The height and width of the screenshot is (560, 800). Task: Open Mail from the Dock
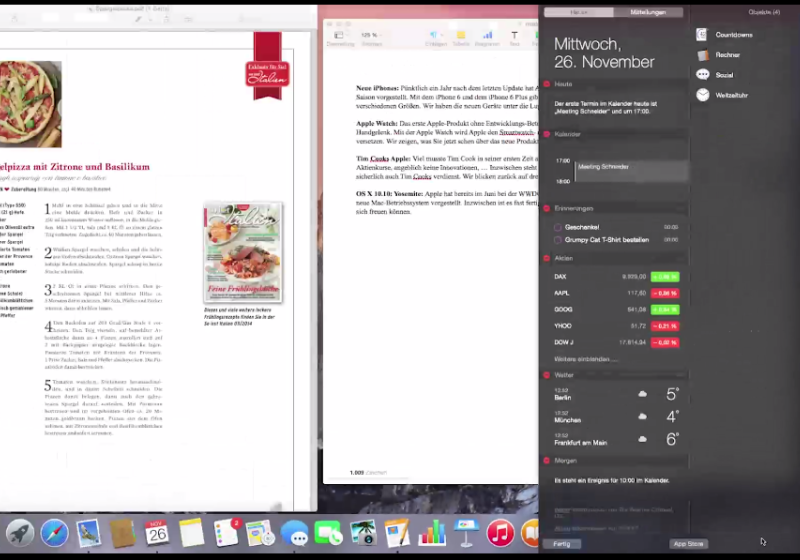[x=88, y=533]
